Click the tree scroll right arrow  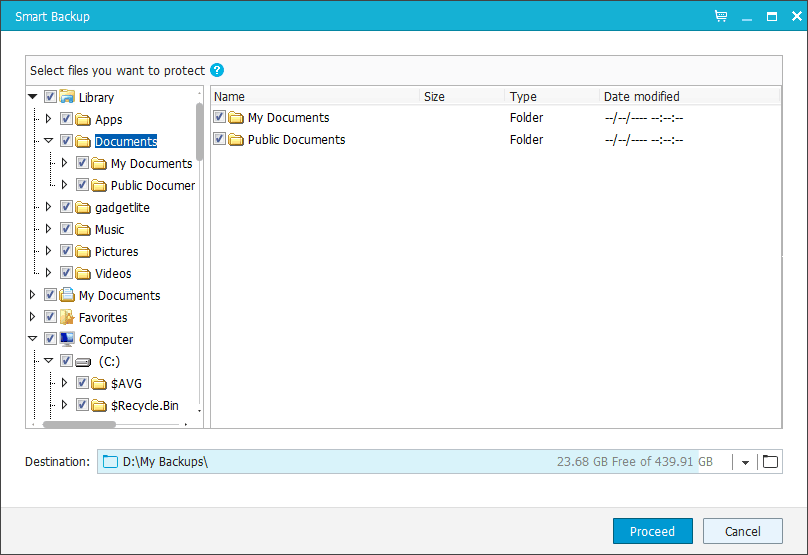tap(186, 425)
